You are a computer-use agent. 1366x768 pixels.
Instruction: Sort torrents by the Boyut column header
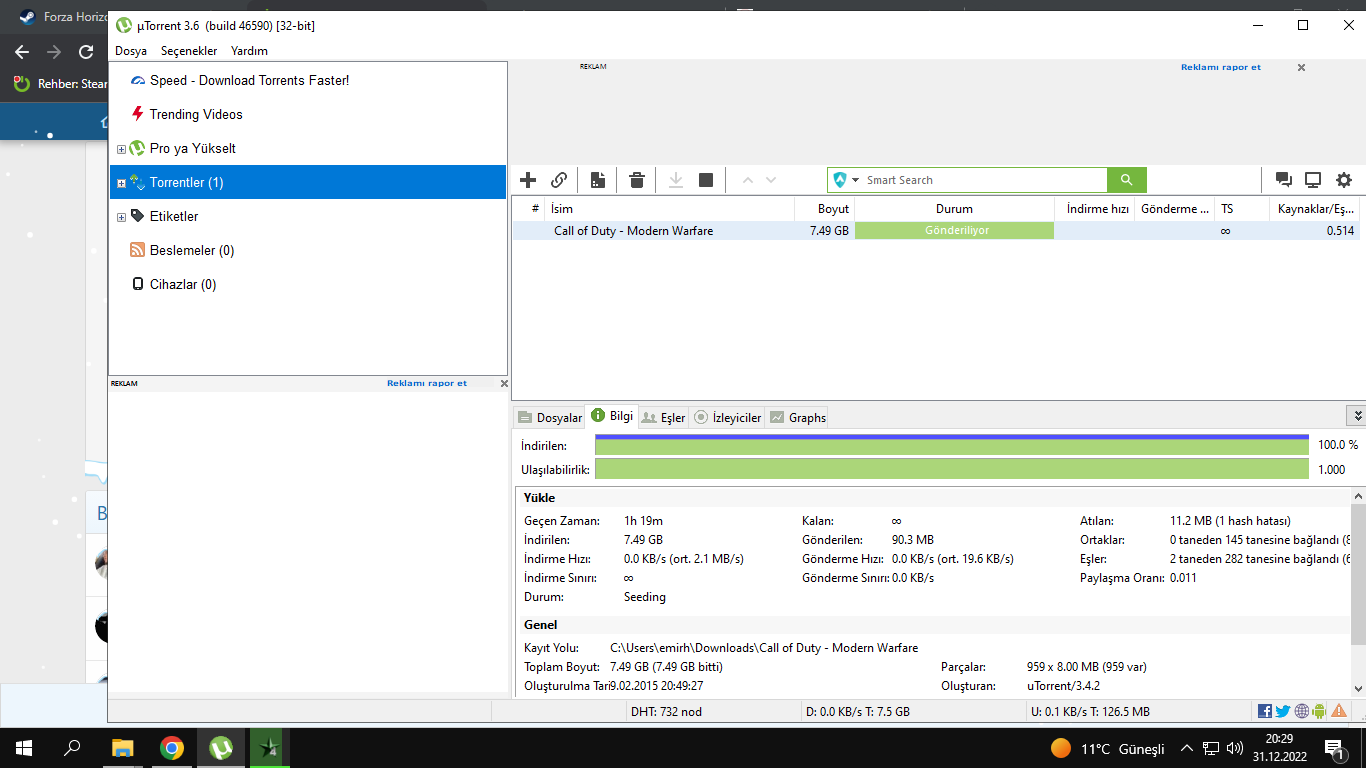tap(824, 209)
